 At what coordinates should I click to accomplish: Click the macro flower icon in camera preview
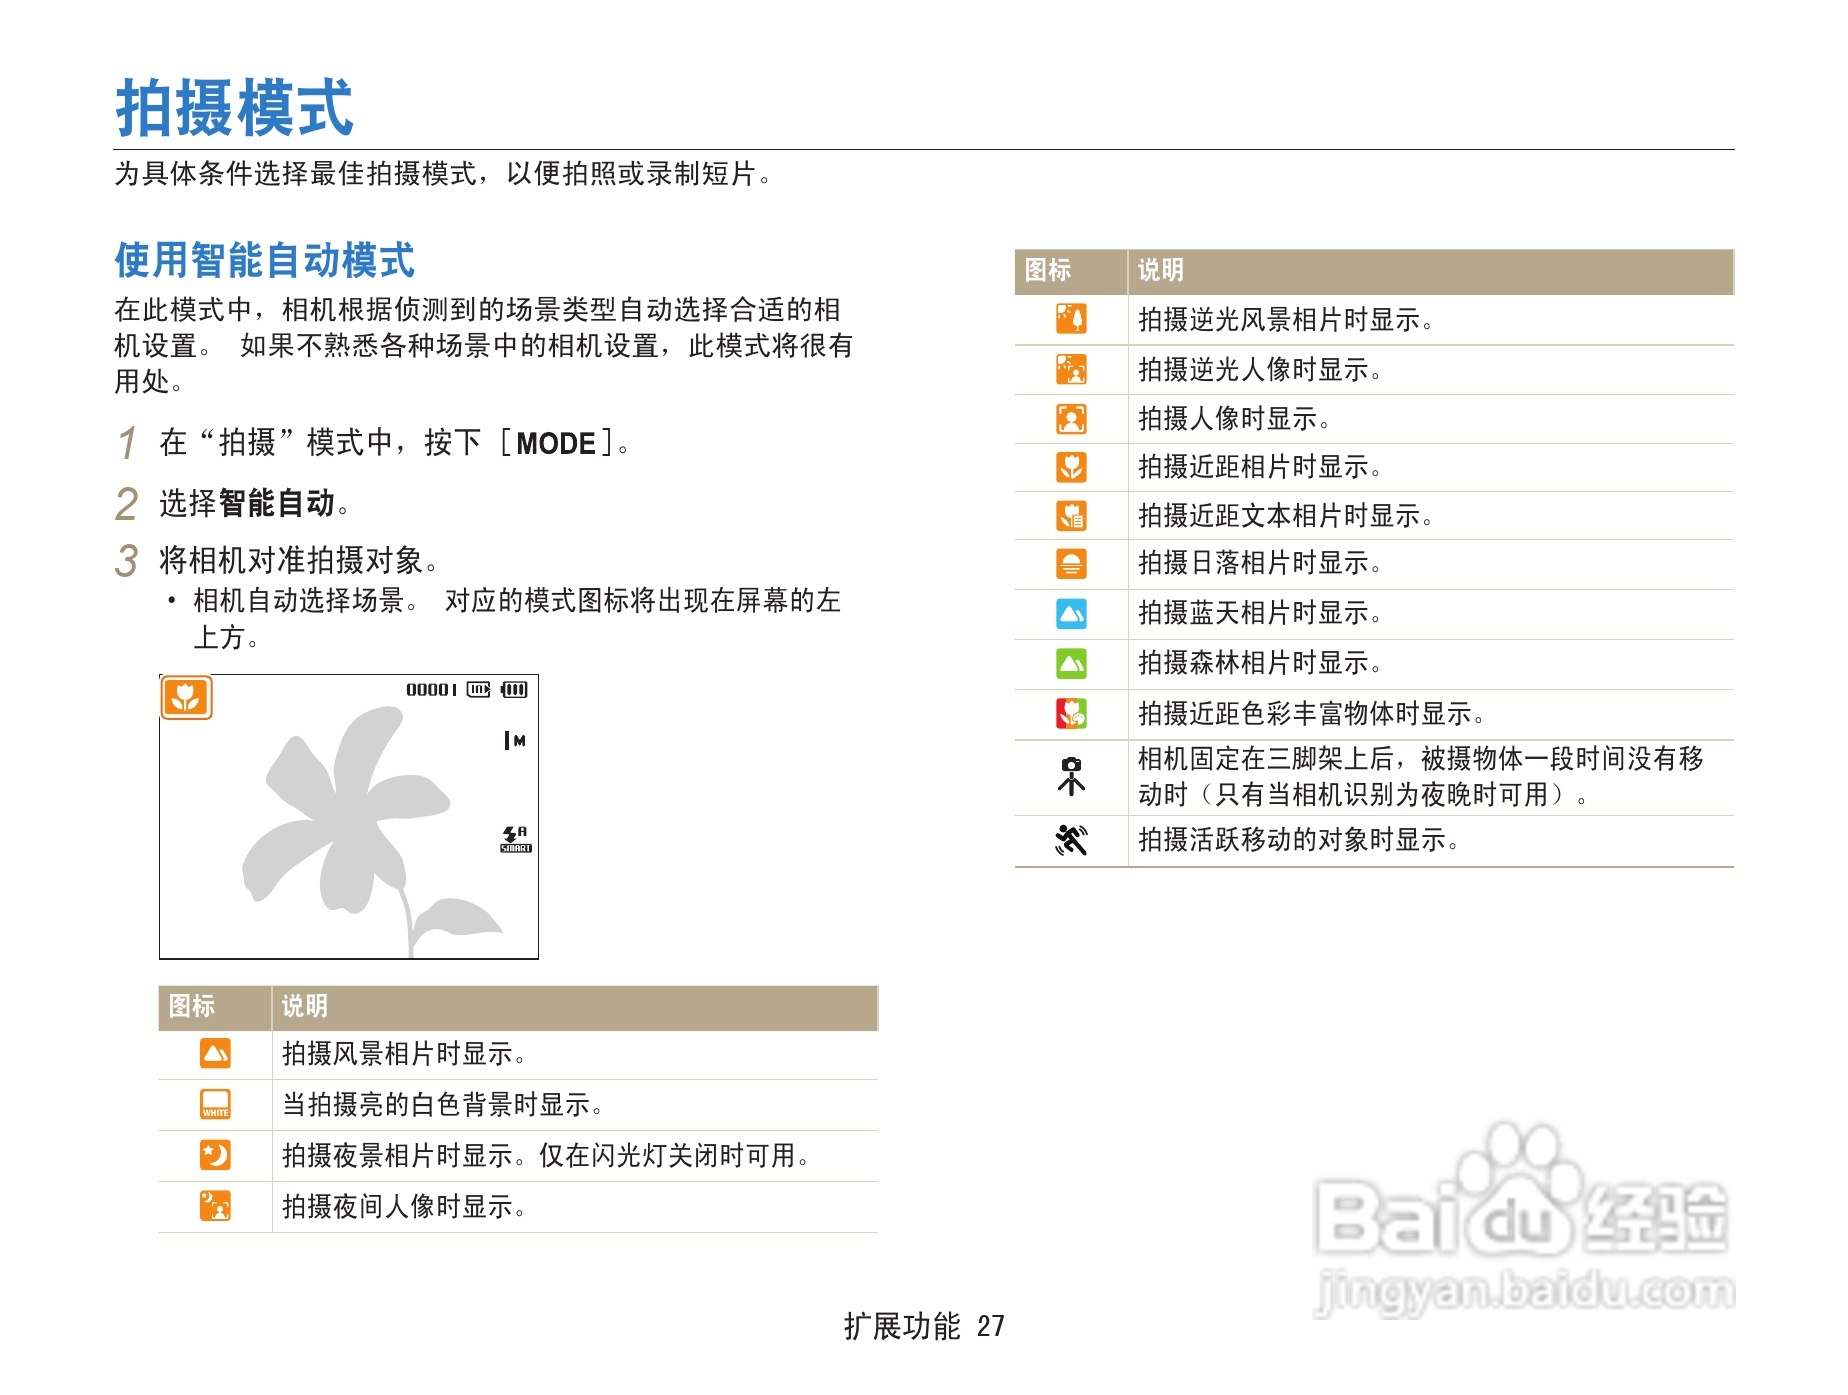pos(186,697)
